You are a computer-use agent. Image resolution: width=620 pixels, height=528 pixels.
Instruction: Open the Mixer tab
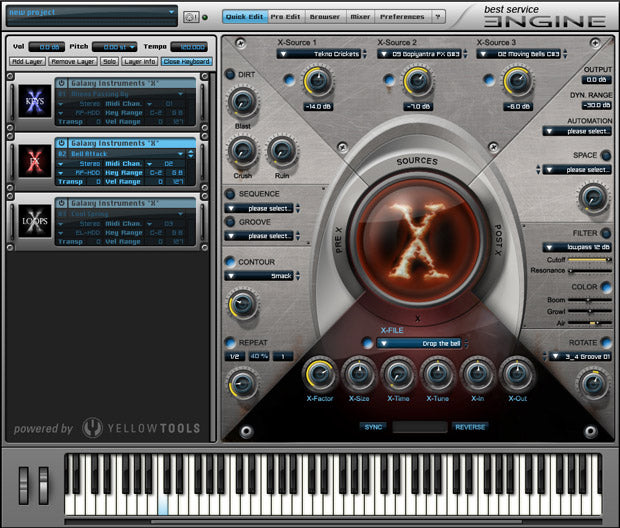[360, 17]
